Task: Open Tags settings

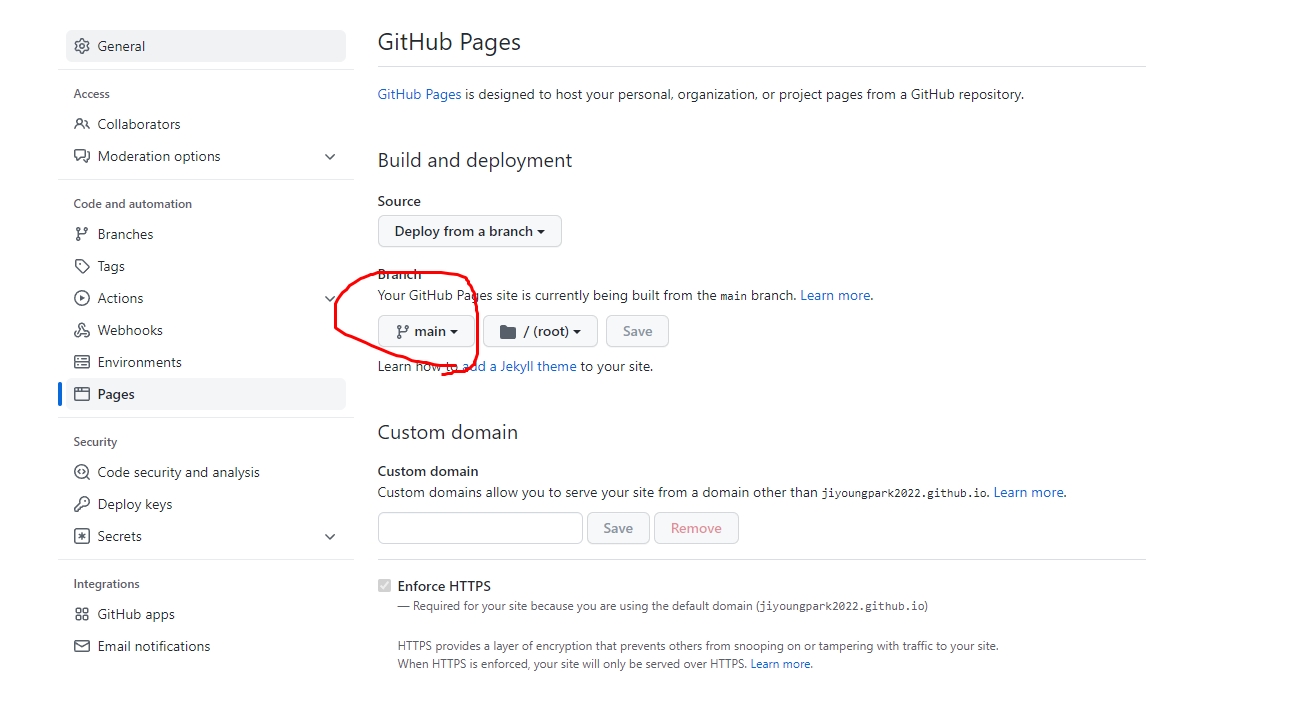Action: [x=206, y=266]
